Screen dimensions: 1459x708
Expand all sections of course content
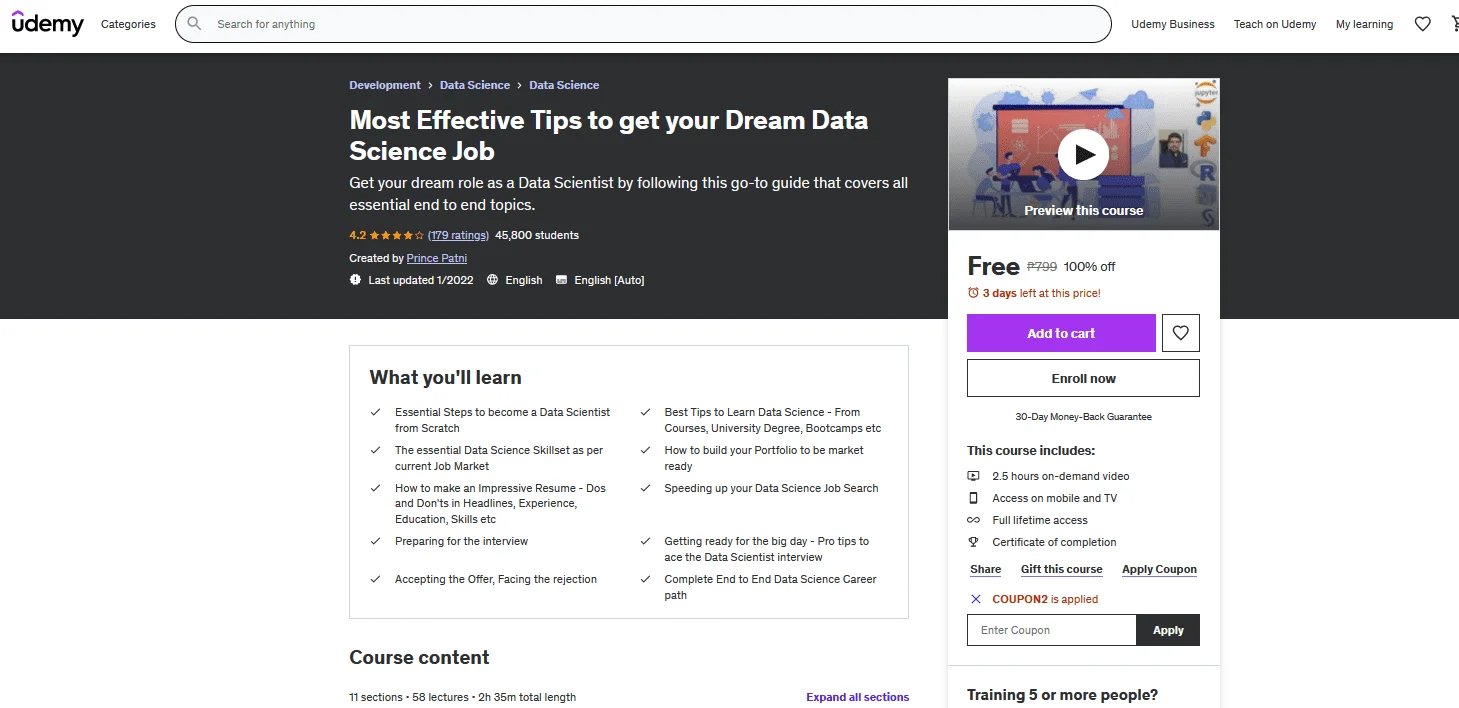[x=858, y=697]
